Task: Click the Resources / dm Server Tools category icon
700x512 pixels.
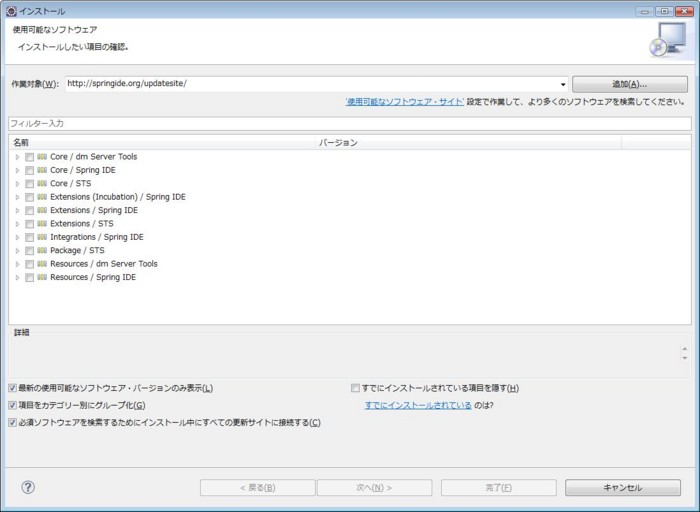Action: tap(42, 264)
